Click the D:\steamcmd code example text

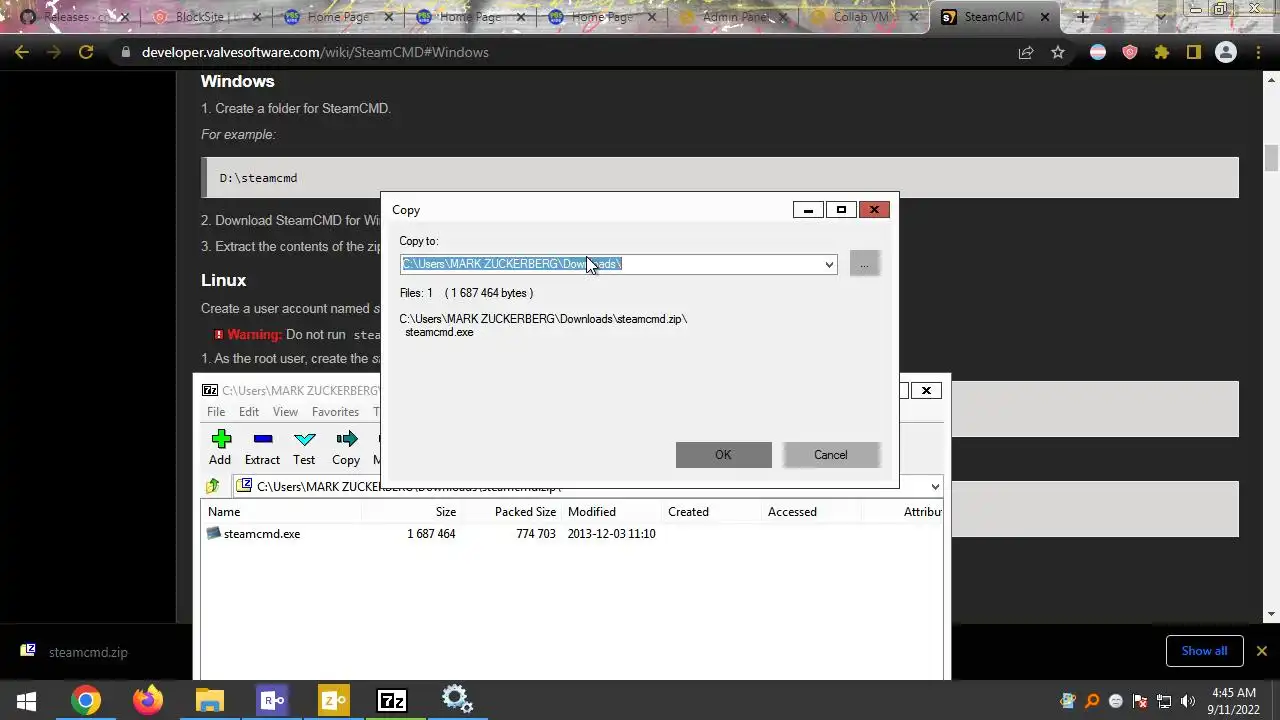tap(258, 178)
